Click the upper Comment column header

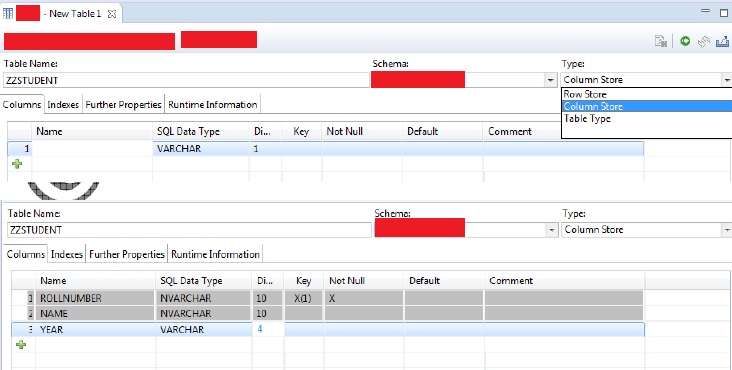click(523, 132)
